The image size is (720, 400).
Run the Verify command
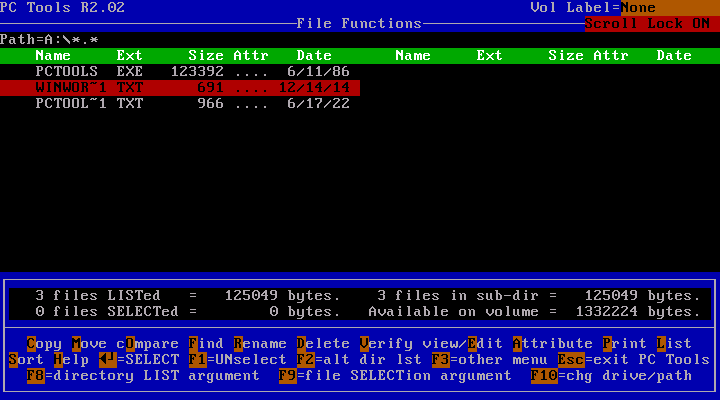(x=386, y=344)
